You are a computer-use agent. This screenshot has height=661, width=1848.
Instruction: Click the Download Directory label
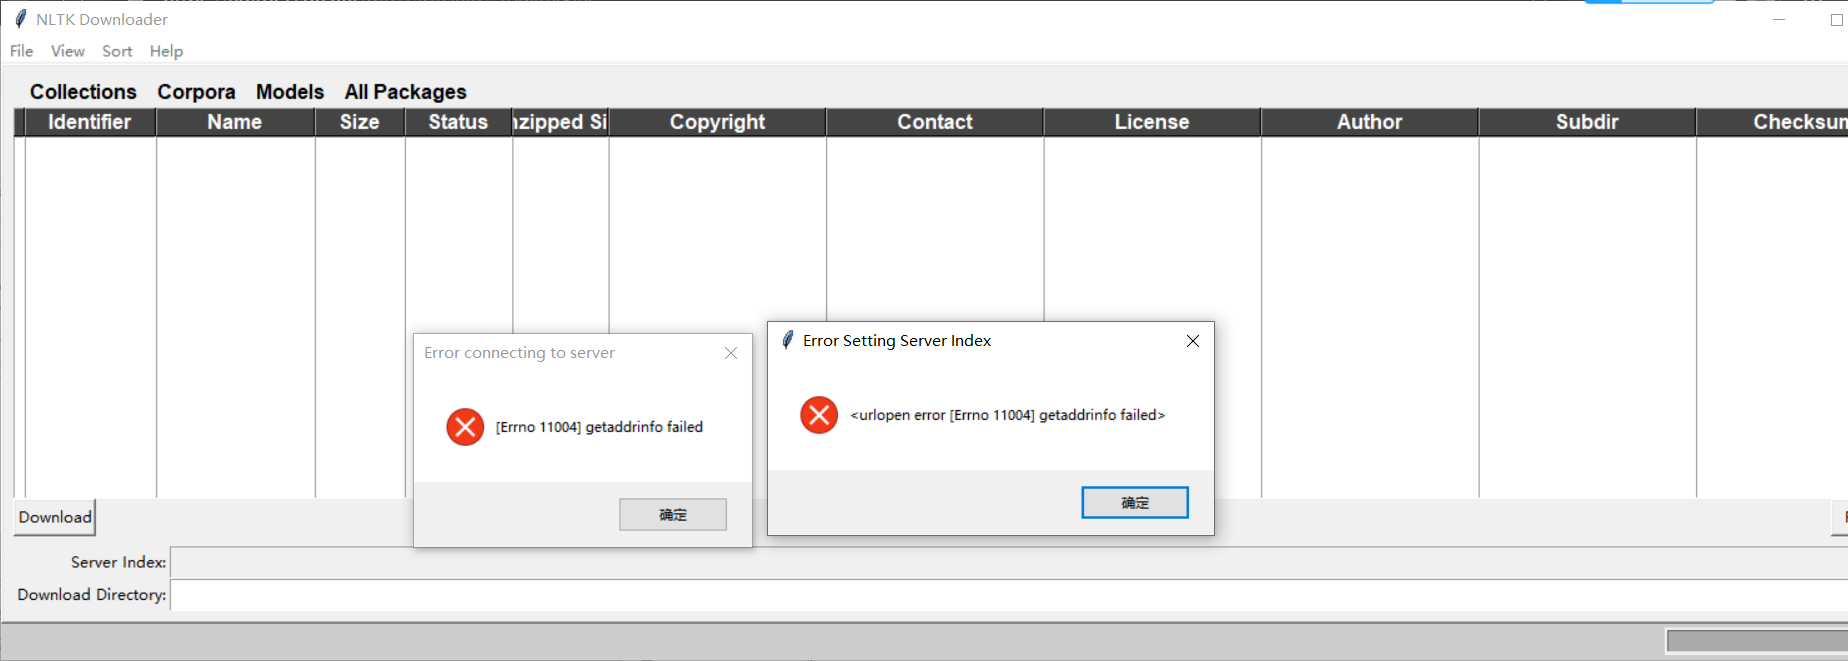[92, 595]
